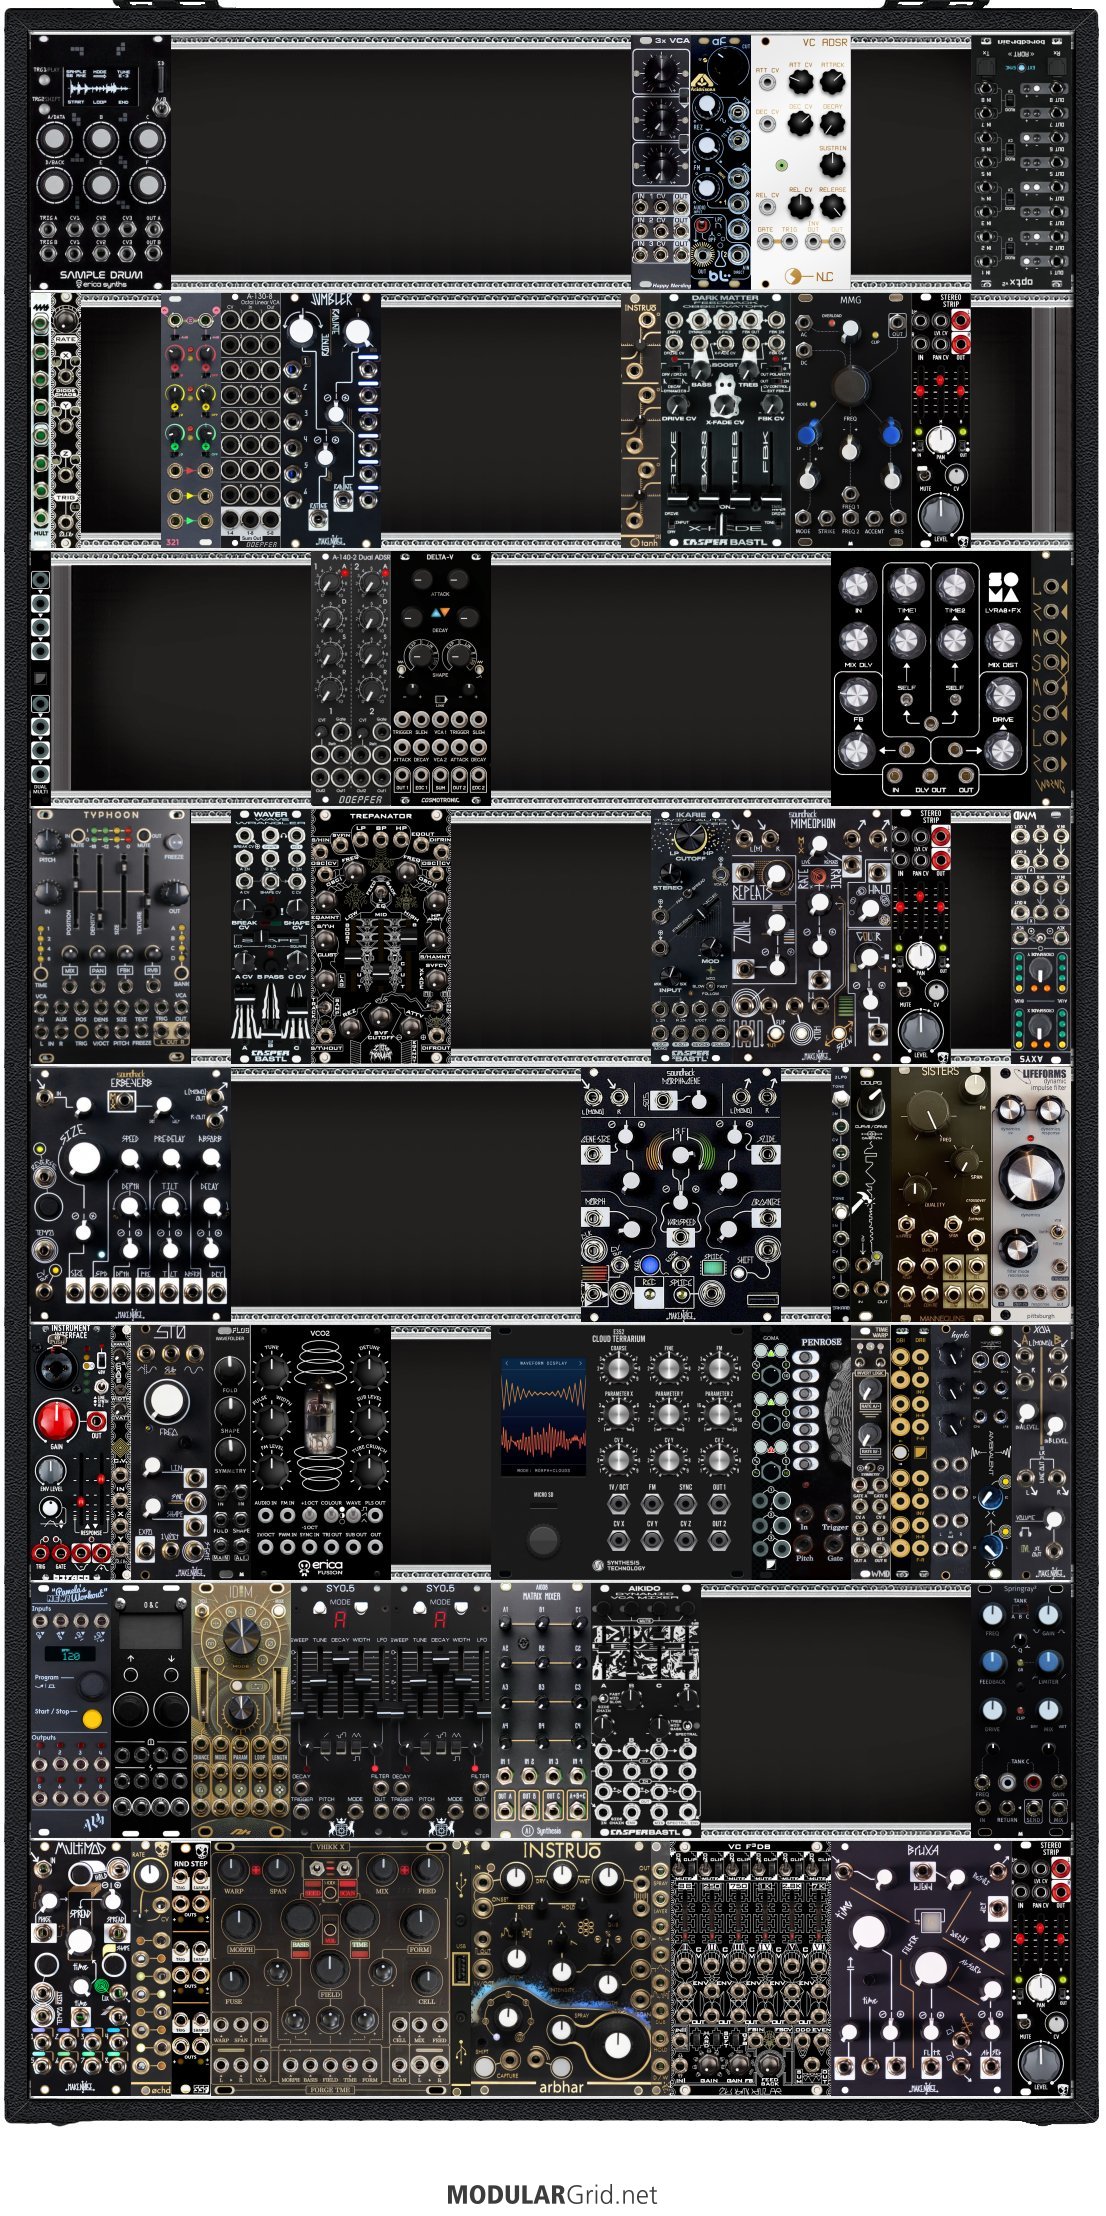The width and height of the screenshot is (1106, 2216).
Task: Select the Ikarie filter module
Action: point(691,935)
